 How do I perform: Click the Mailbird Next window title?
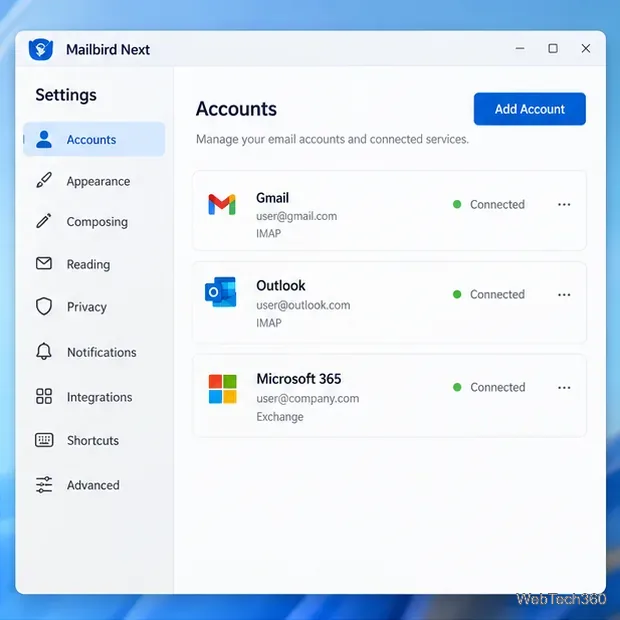108,50
